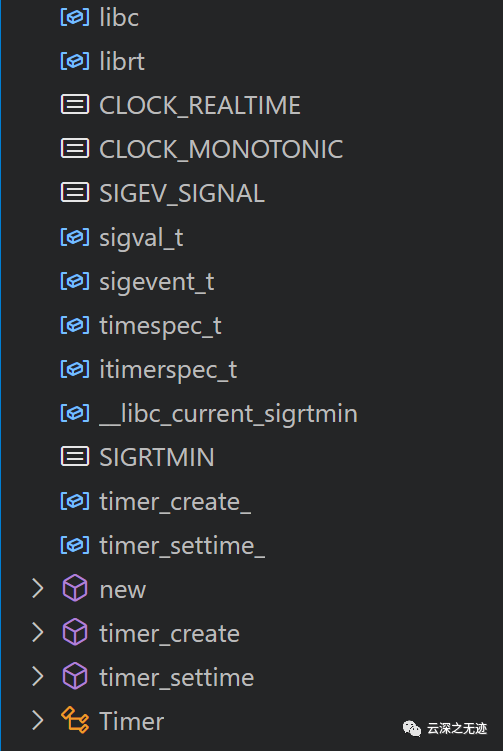This screenshot has height=751, width=503.
Task: Expand the Timer class node
Action: point(37,720)
